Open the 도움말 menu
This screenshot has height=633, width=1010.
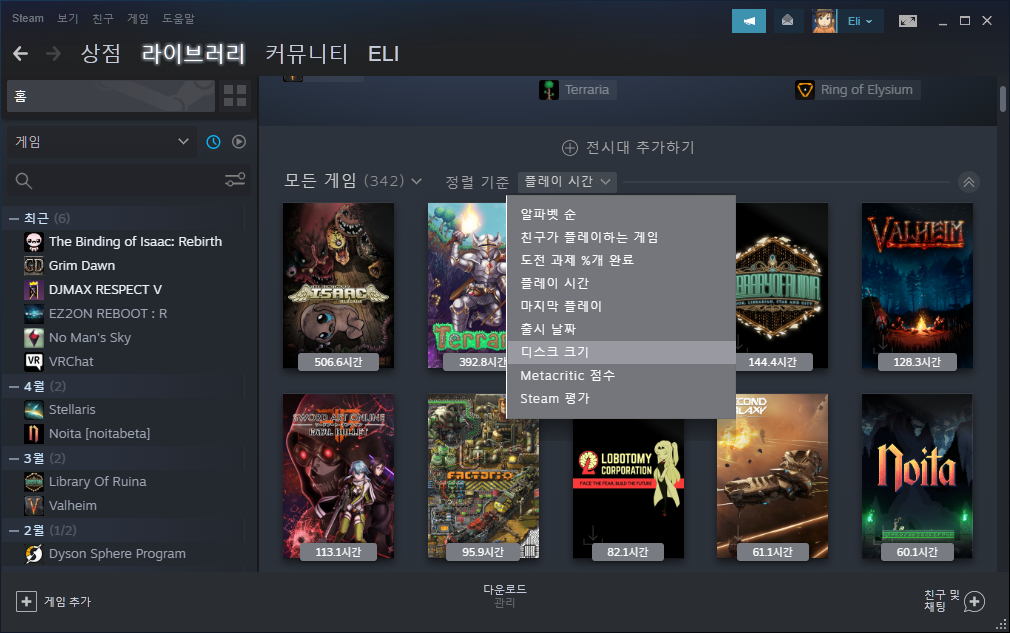178,19
